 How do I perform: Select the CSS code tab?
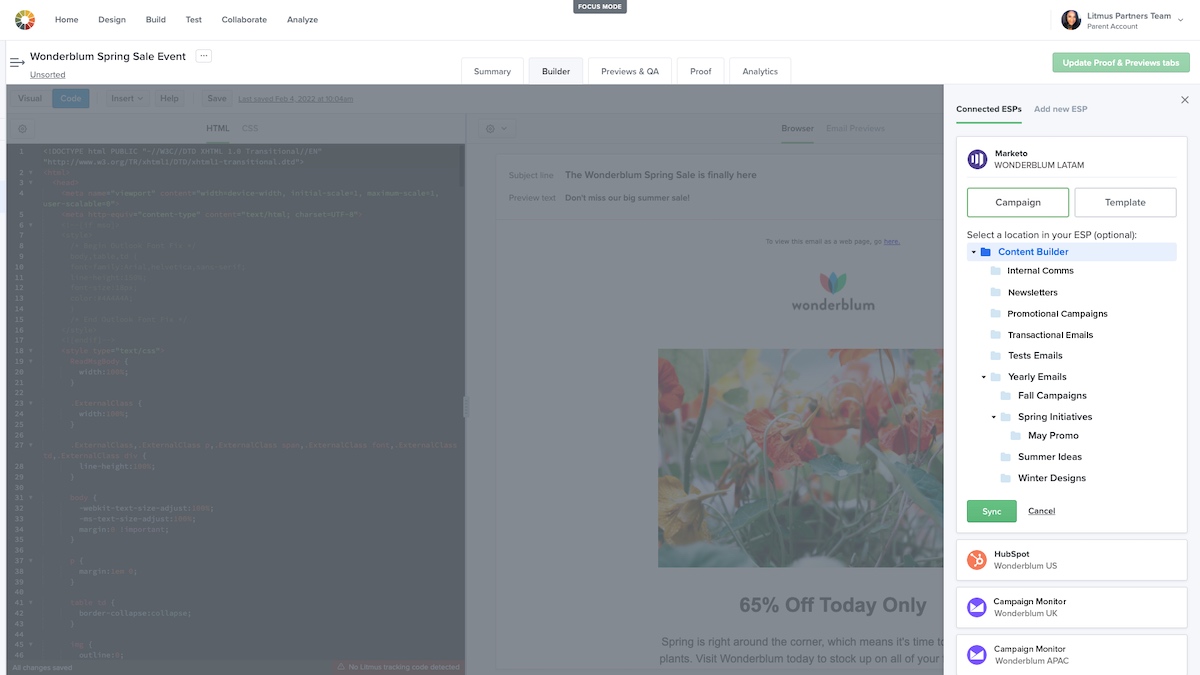click(250, 128)
